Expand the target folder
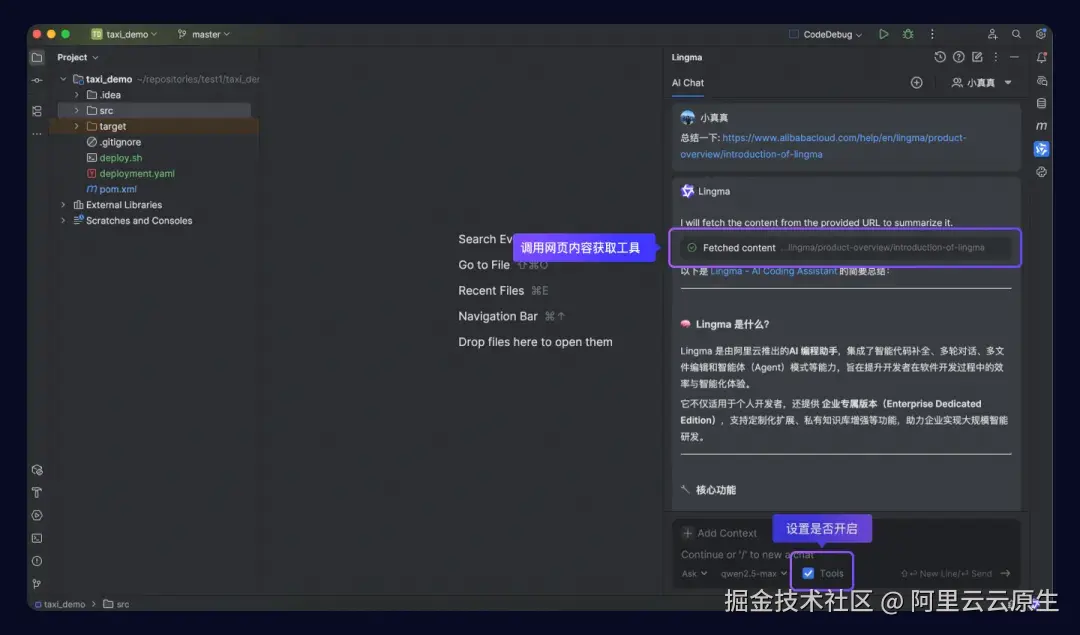1080x635 pixels. [x=76, y=127]
